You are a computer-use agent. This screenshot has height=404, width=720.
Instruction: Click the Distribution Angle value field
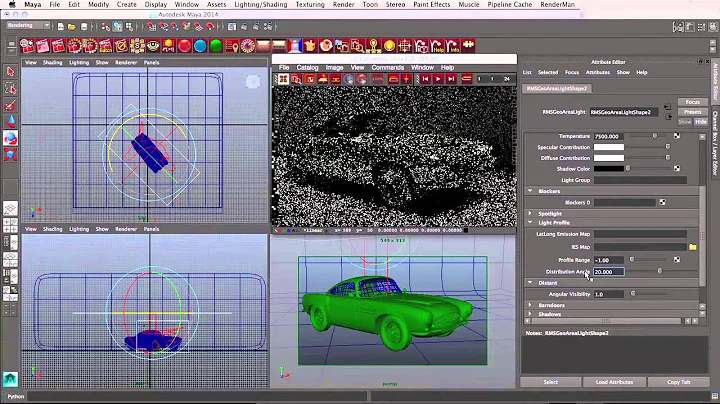point(609,272)
